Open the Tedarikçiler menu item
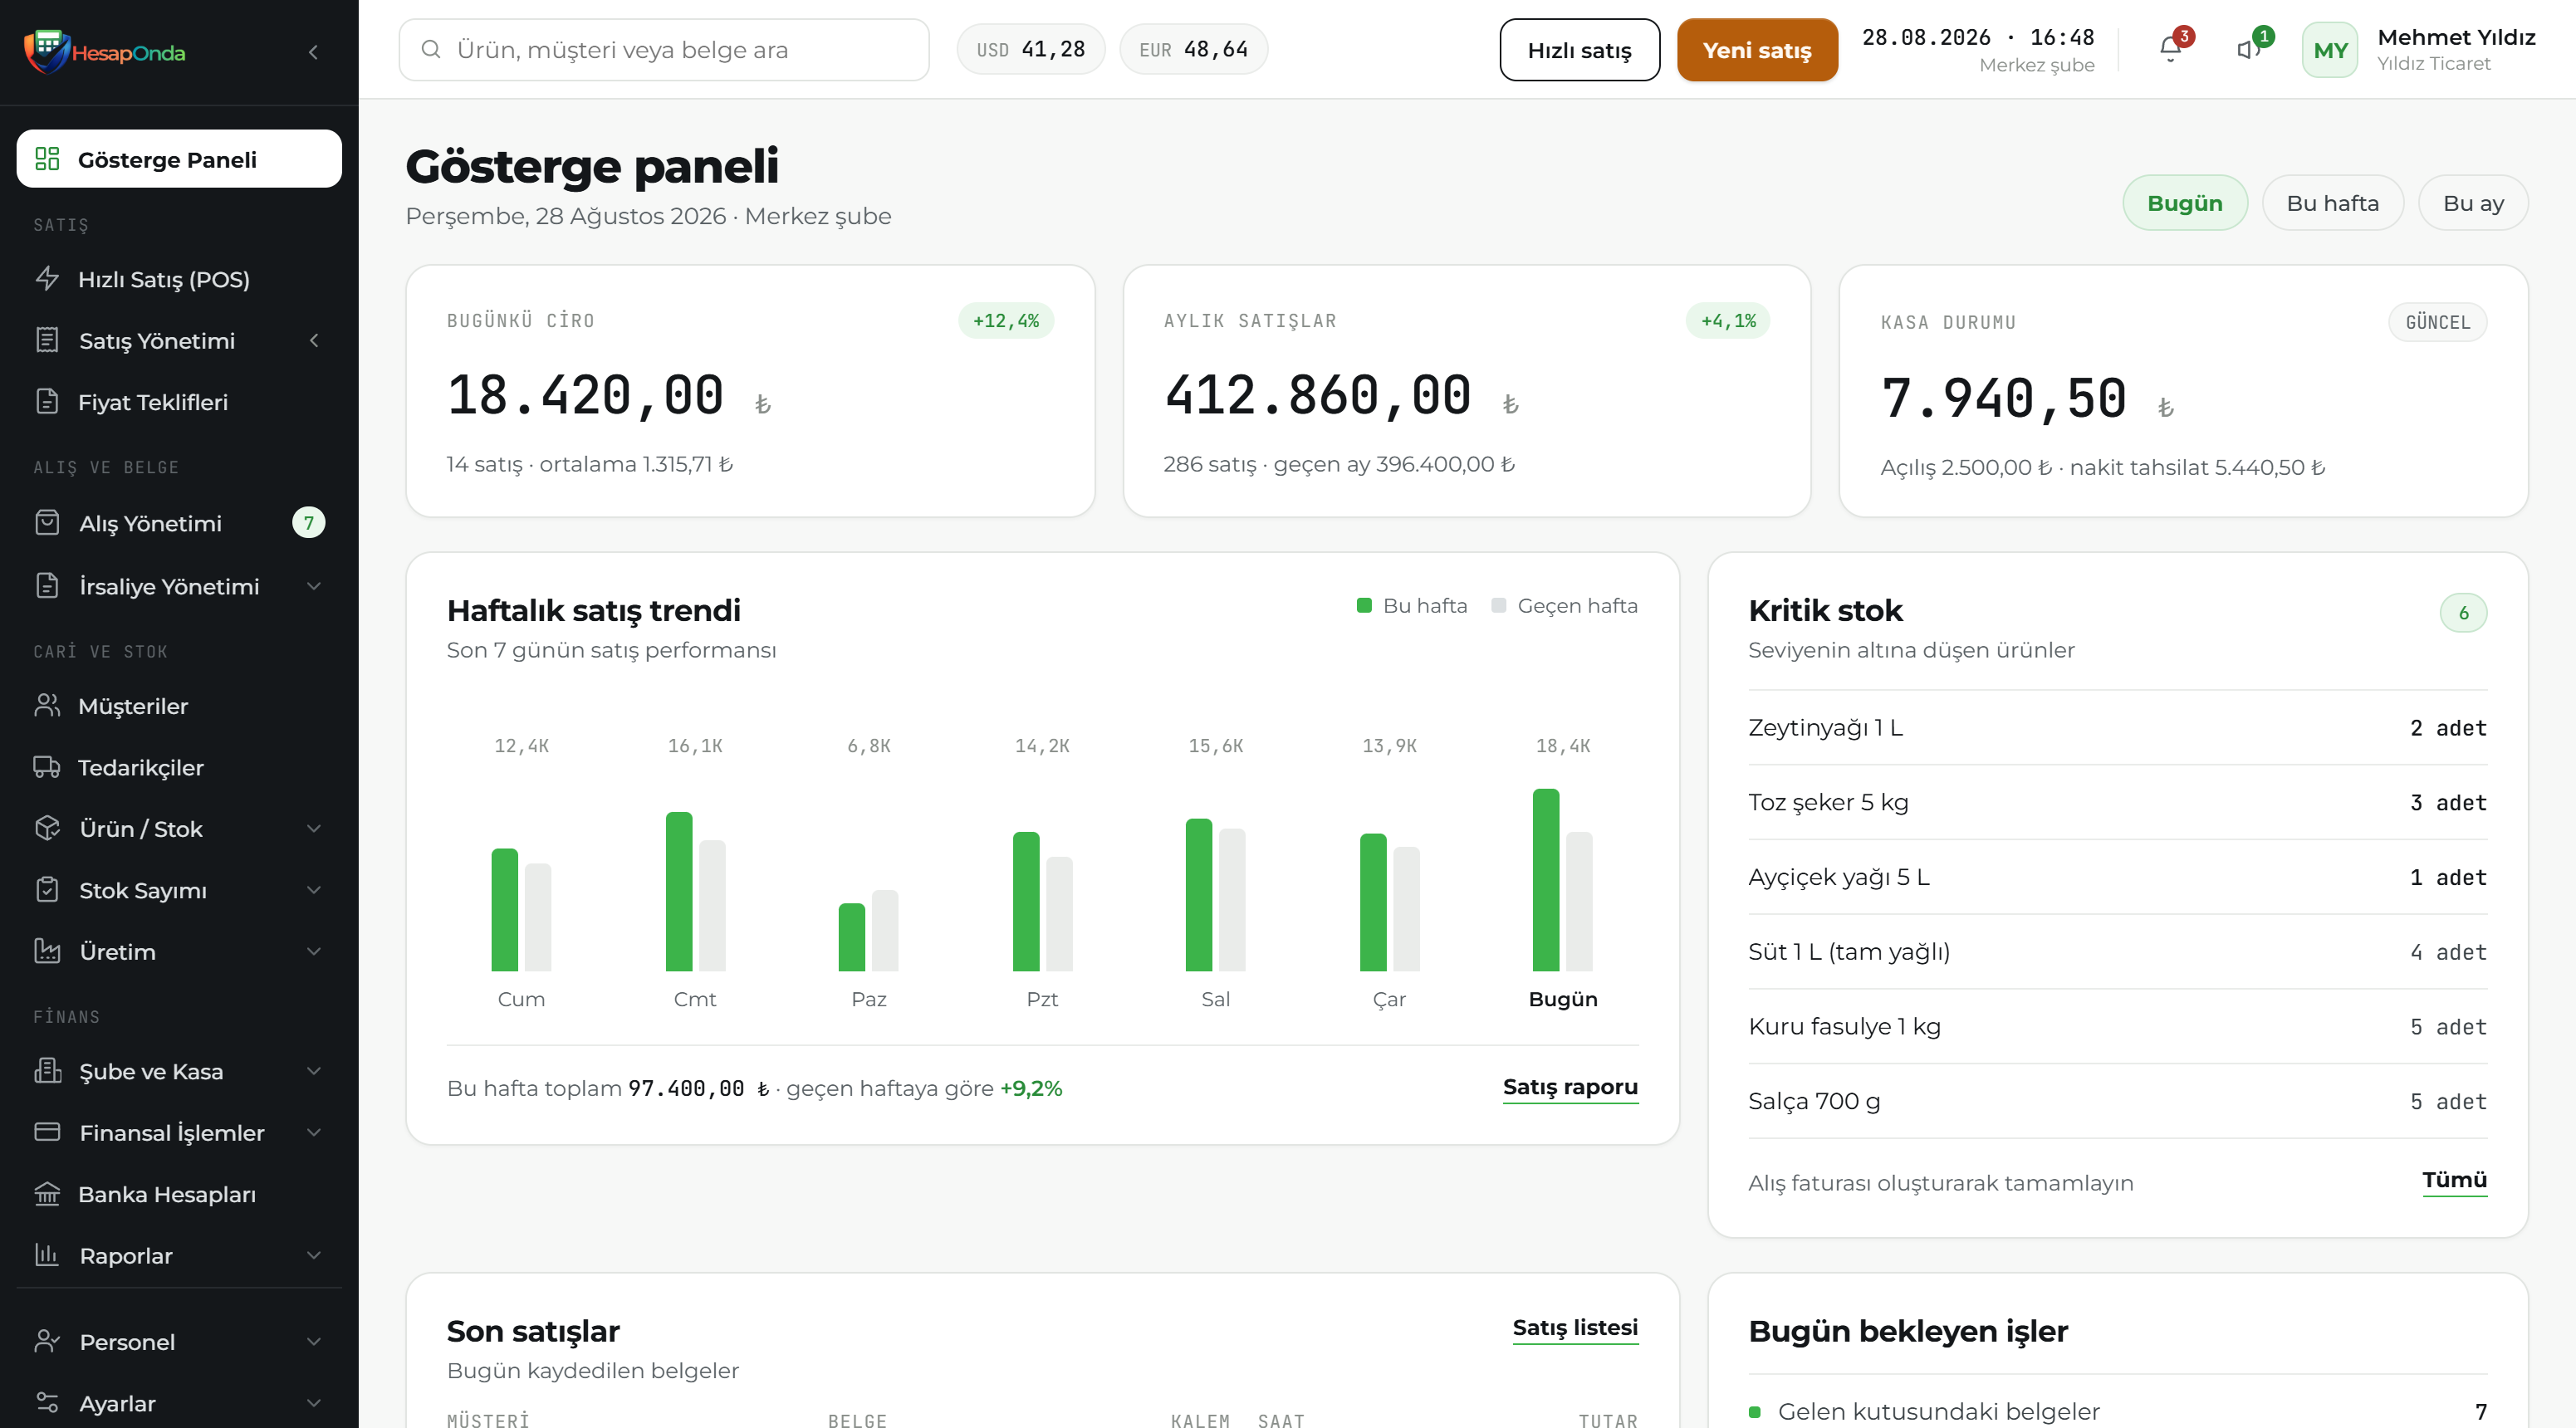This screenshot has height=1428, width=2576. [x=179, y=767]
